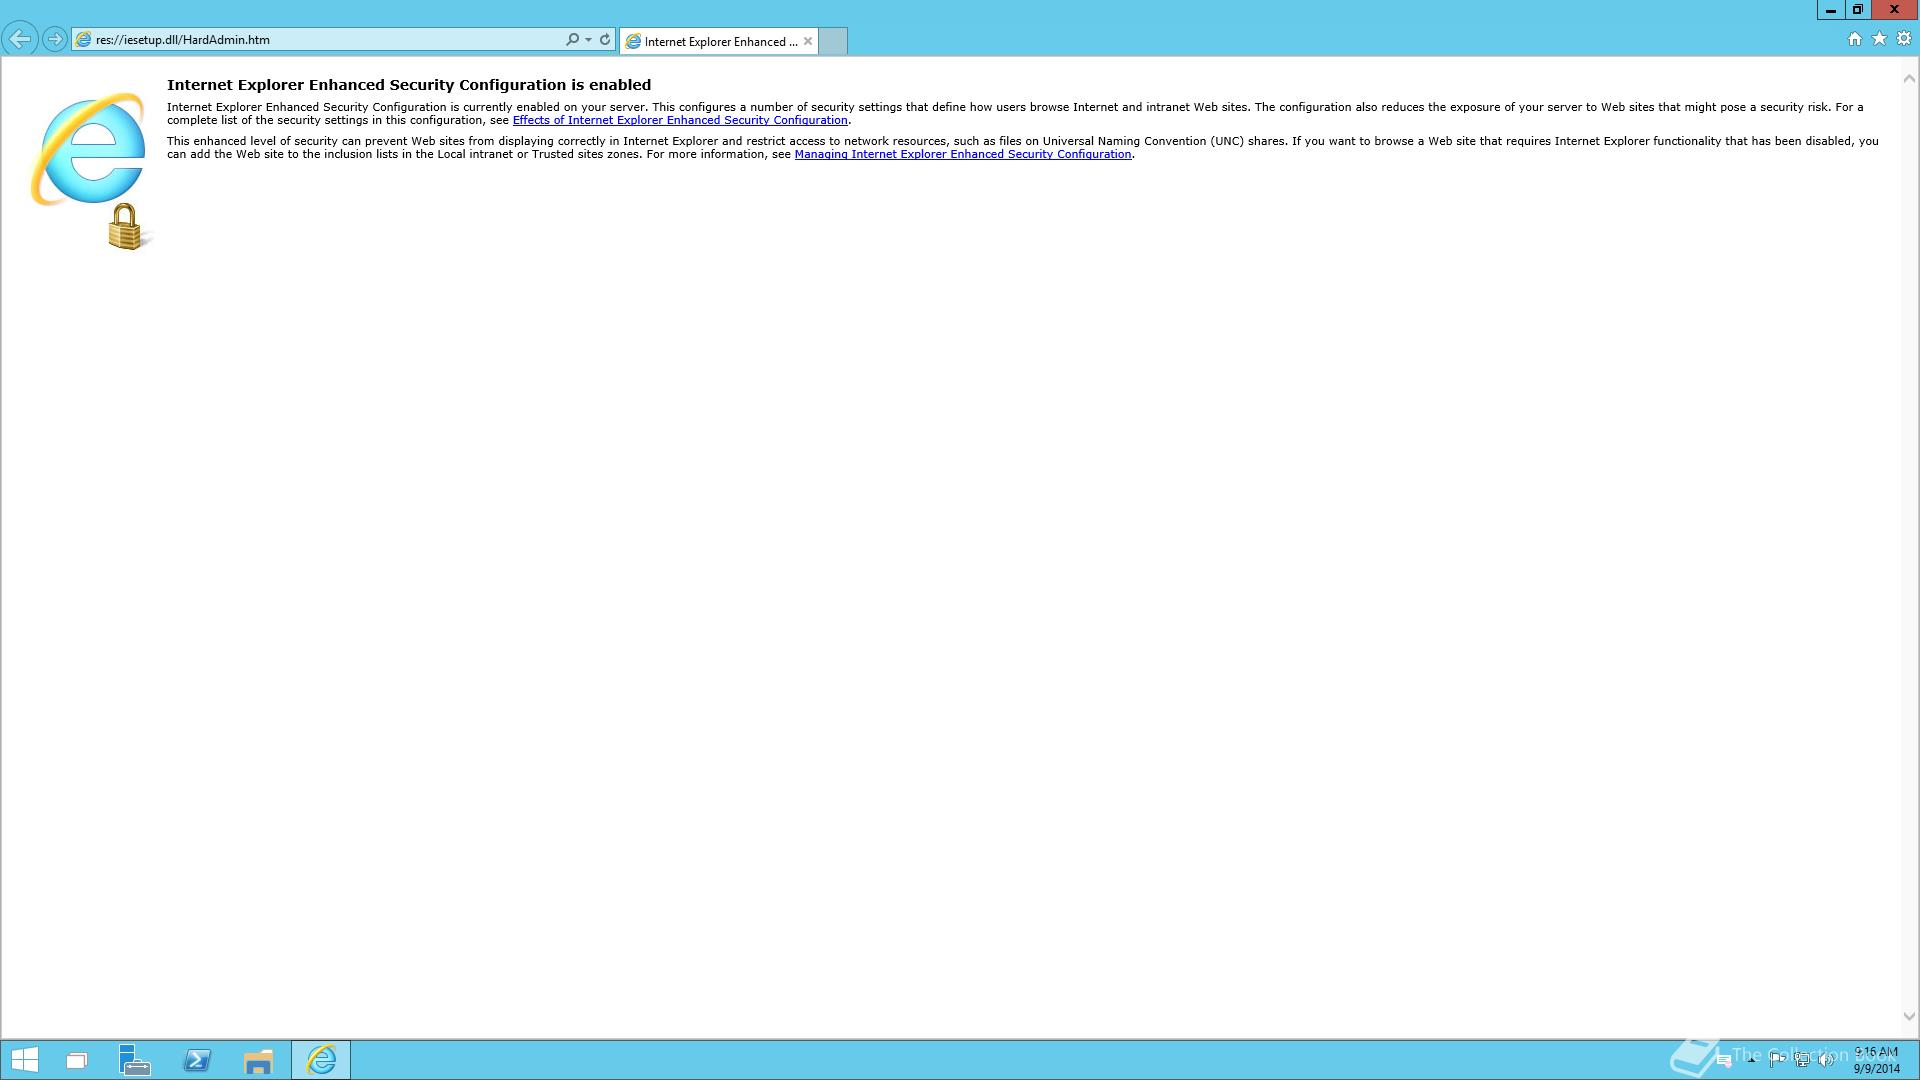Open File Explorer from taskbar

point(259,1060)
